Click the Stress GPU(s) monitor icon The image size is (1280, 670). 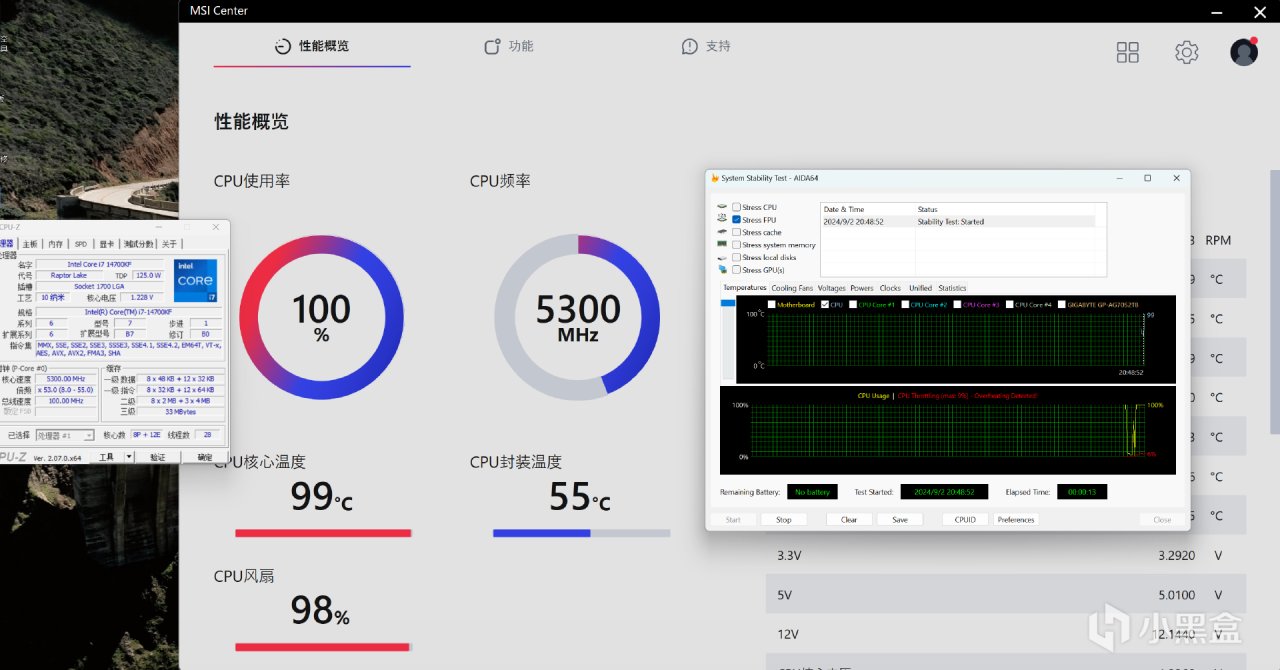click(722, 270)
